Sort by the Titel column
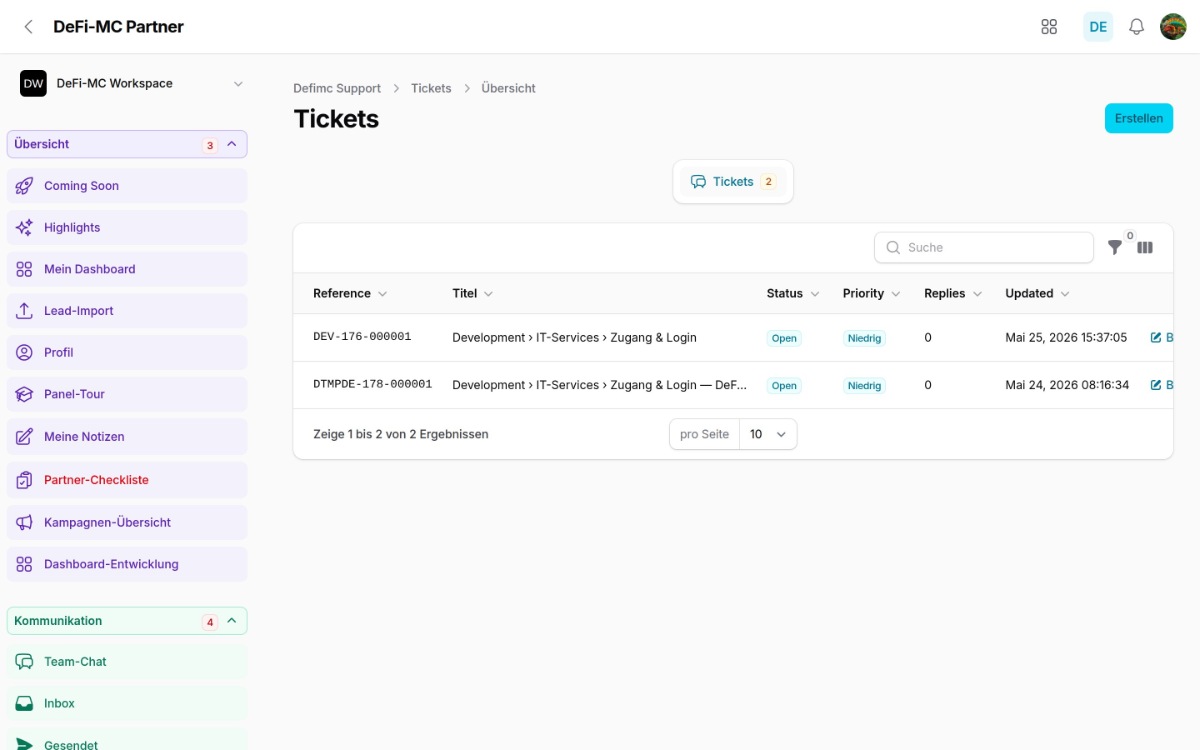Viewport: 1200px width, 750px height. click(472, 293)
